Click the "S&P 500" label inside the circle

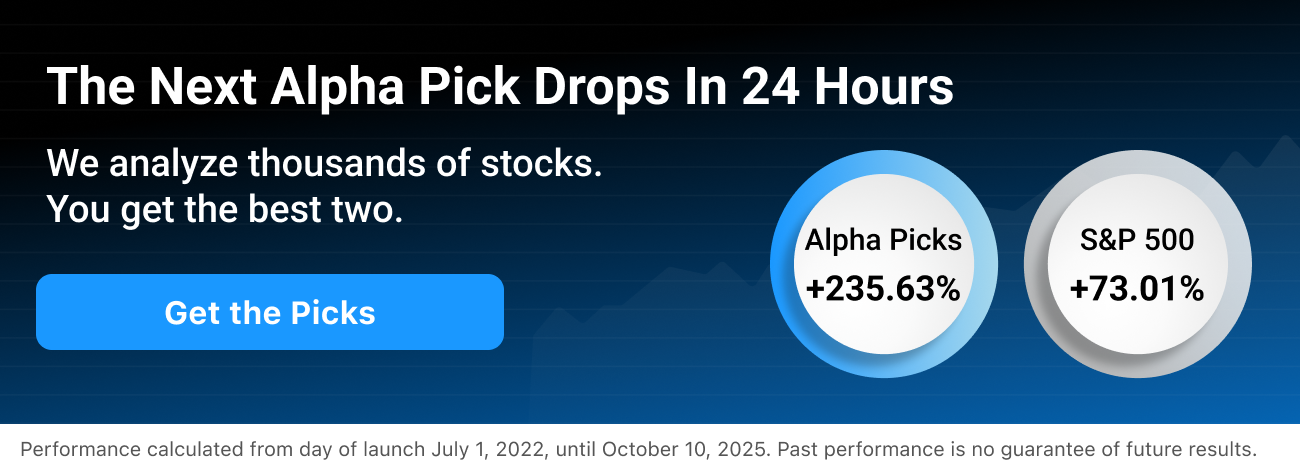1137,240
